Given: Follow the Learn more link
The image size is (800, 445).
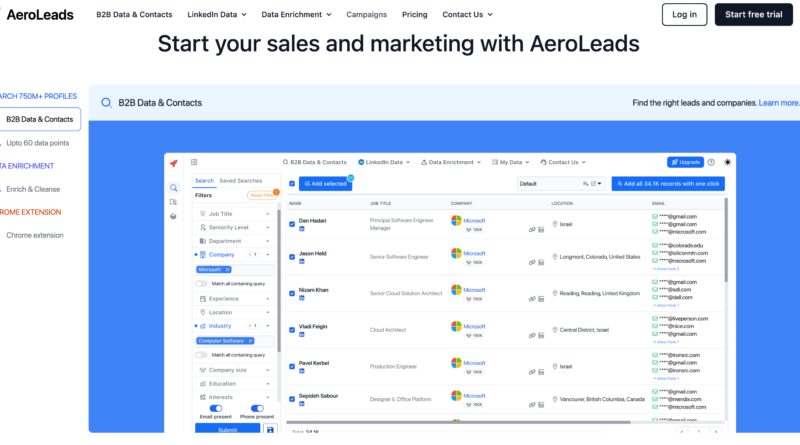Looking at the screenshot, I should [x=779, y=103].
